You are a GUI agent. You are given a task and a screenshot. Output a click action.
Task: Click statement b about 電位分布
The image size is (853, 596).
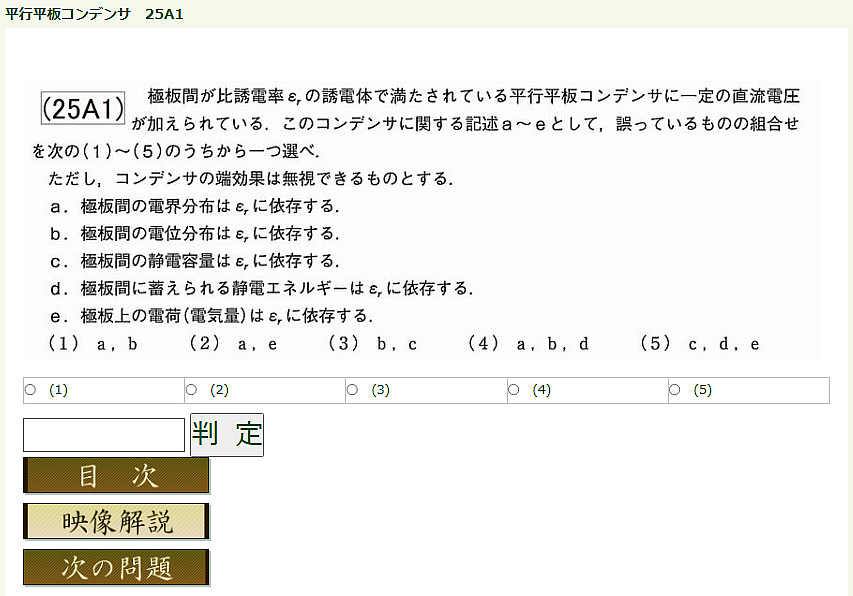[194, 234]
